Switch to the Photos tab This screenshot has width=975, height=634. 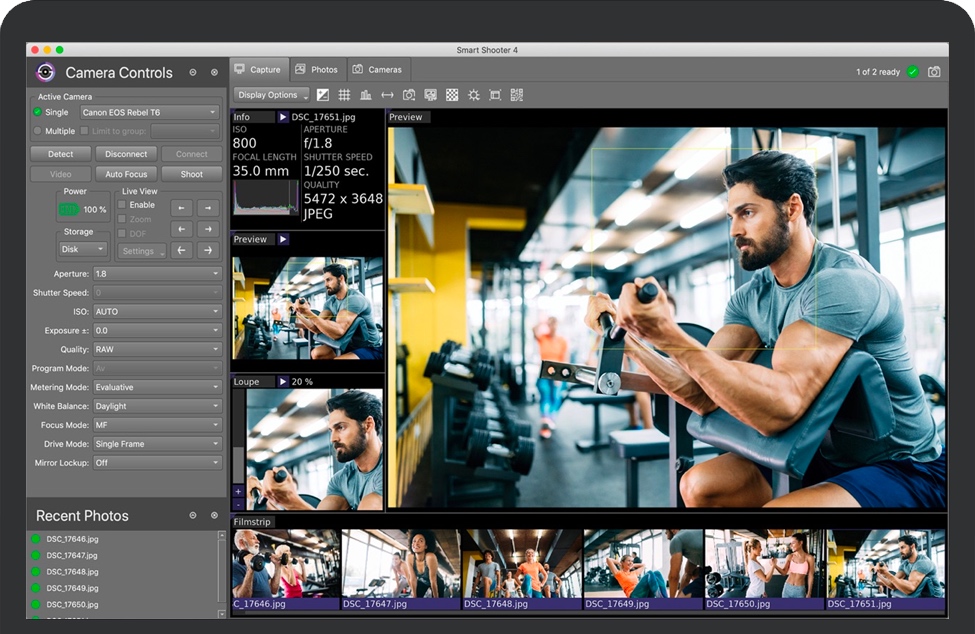tap(316, 70)
